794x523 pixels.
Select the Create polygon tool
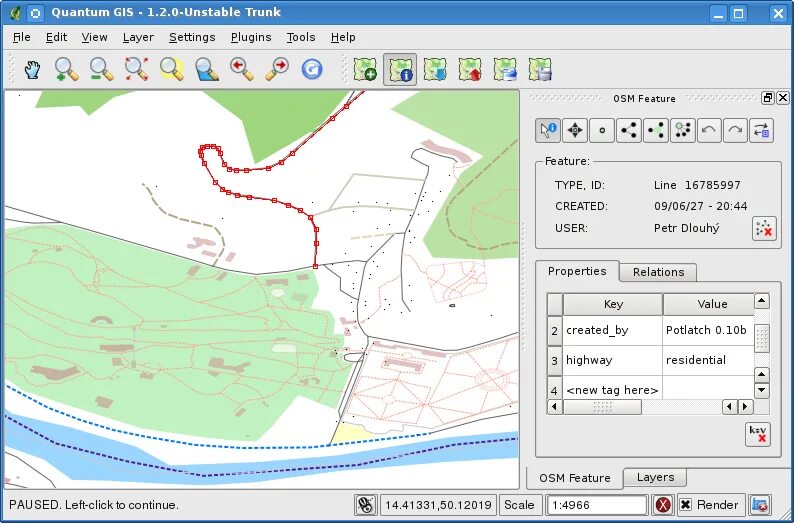click(656, 130)
